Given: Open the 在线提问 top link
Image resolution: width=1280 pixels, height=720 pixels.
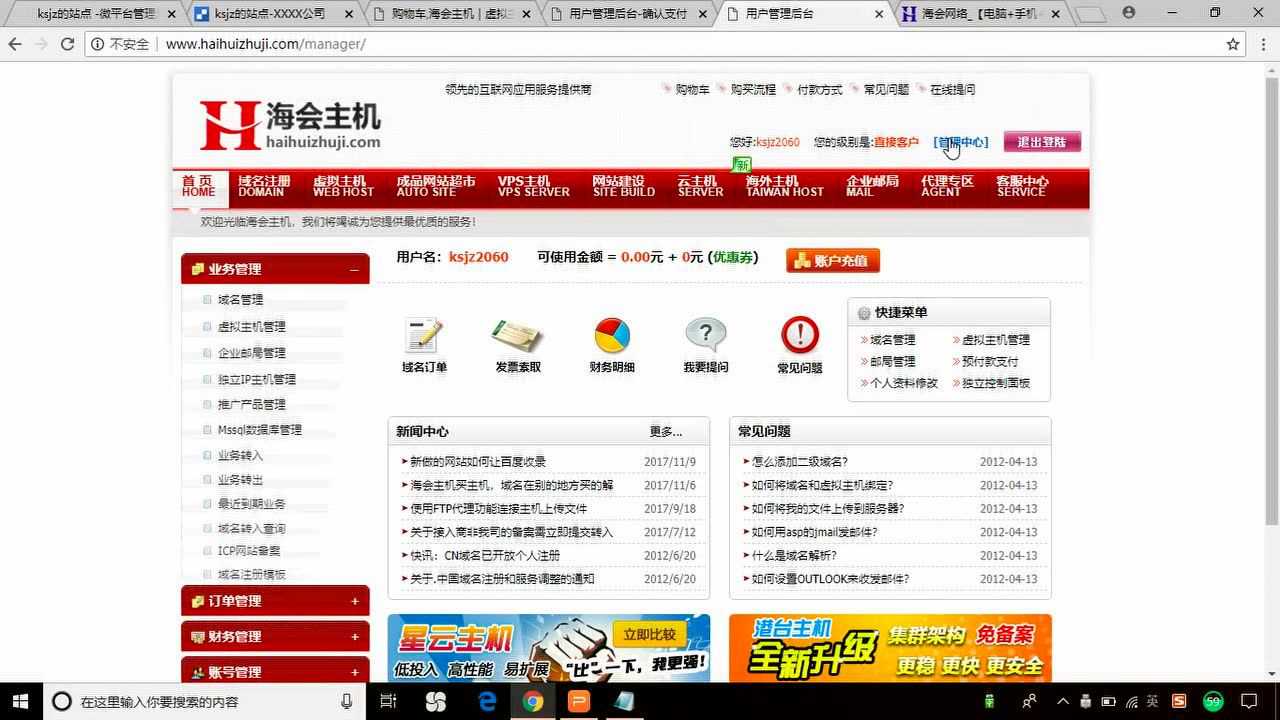Looking at the screenshot, I should point(952,89).
